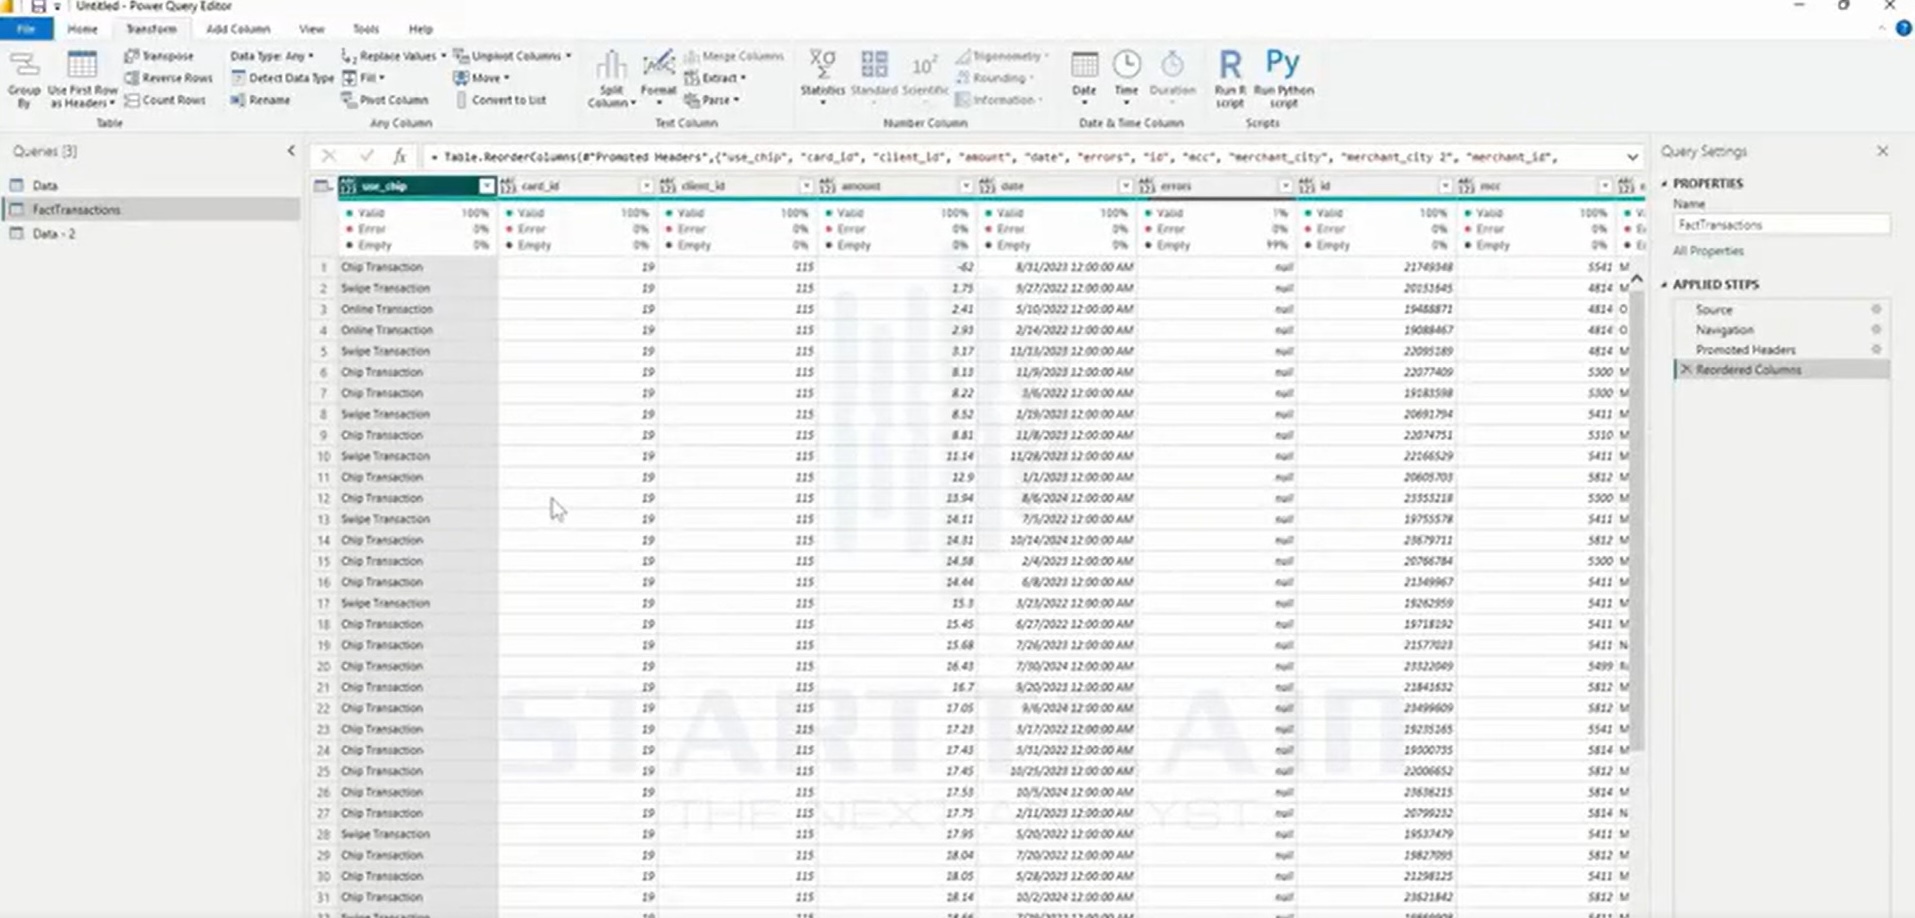Switch to the Home ribbon tab
This screenshot has width=1915, height=918.
pyautogui.click(x=82, y=29)
